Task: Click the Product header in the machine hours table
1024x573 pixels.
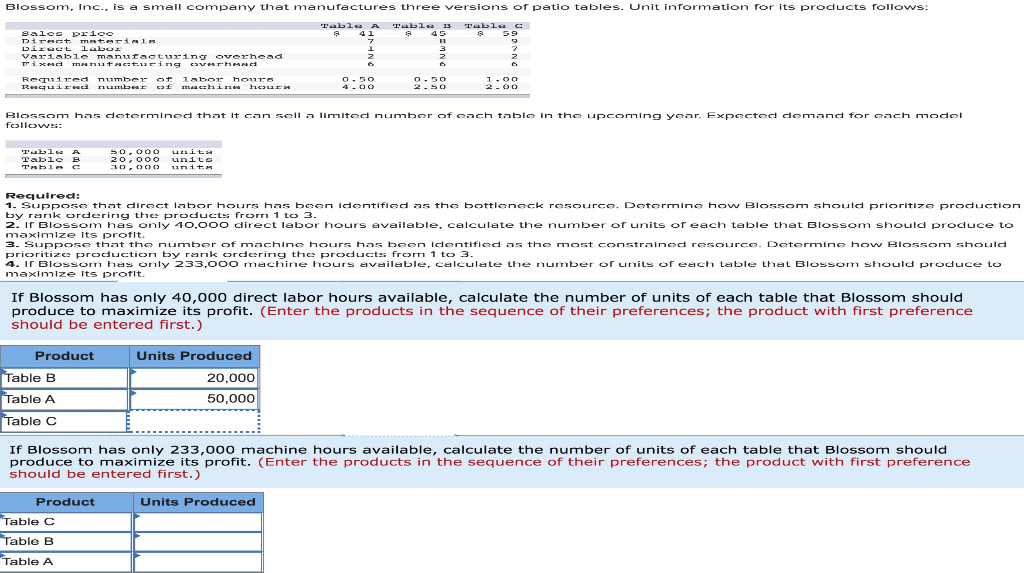Action: pos(66,502)
